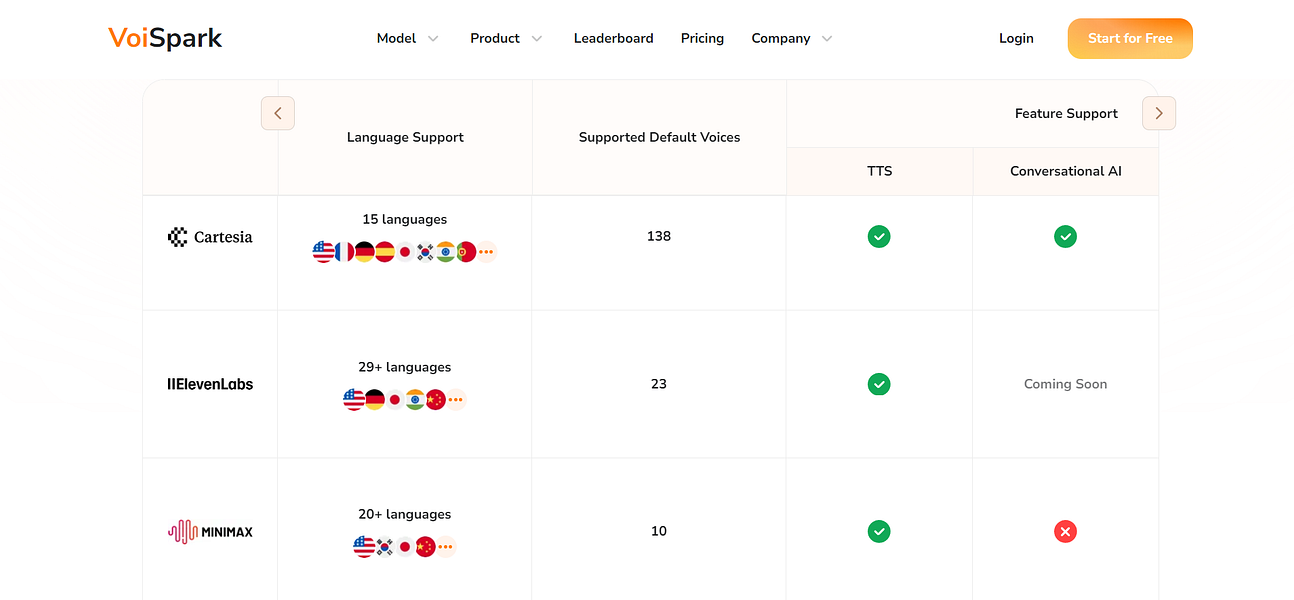Click the MiniMax logo

[x=210, y=531]
